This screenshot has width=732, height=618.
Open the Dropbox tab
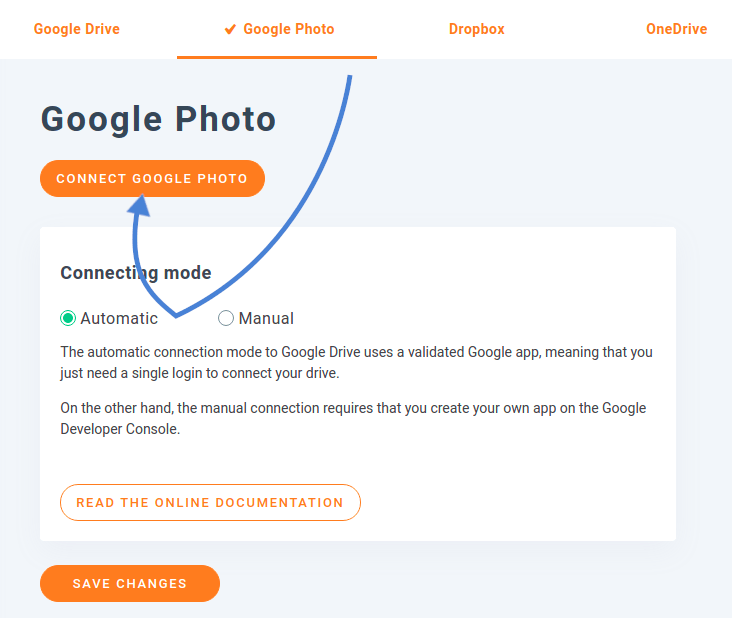(x=476, y=29)
